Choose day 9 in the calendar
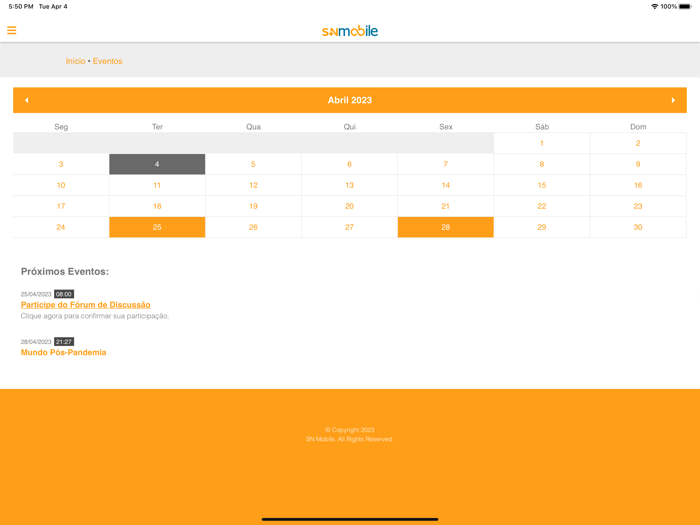 pyautogui.click(x=638, y=164)
